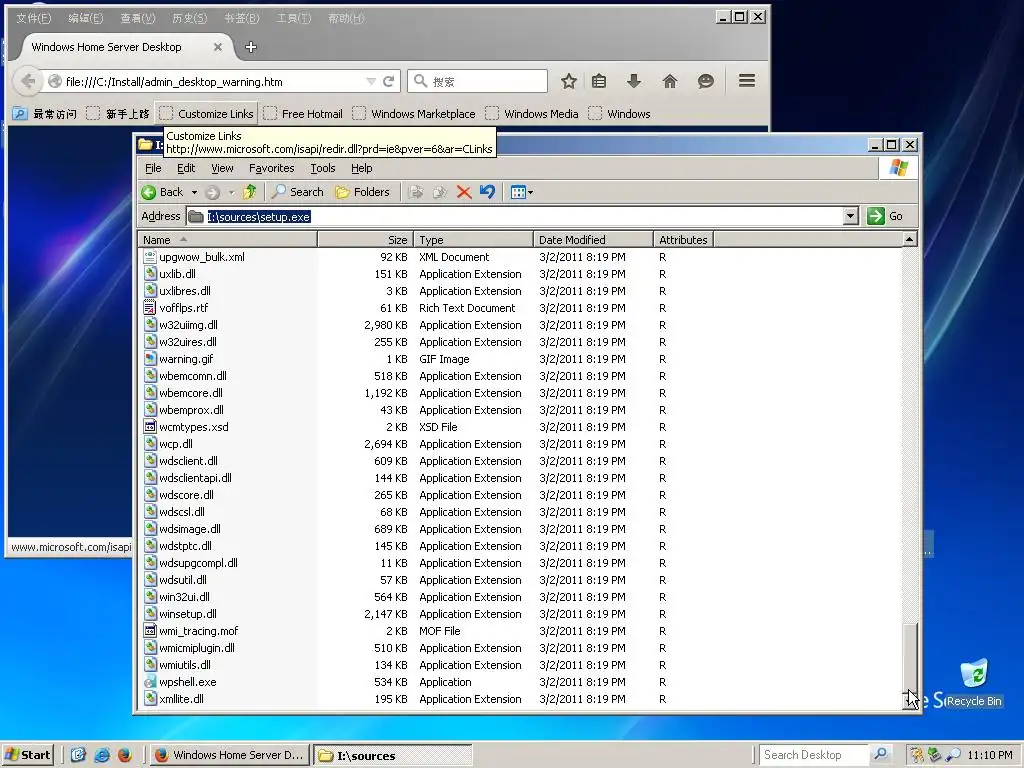This screenshot has height=768, width=1024.
Task: Click the desktop search magnifier icon
Action: (881, 755)
